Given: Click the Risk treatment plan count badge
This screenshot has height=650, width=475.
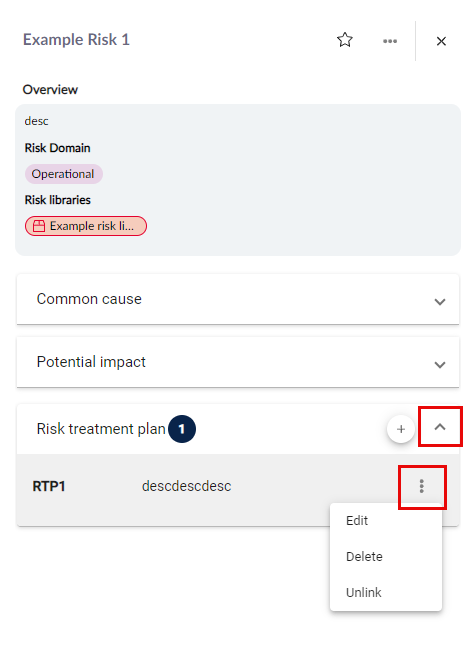Looking at the screenshot, I should click(x=182, y=429).
